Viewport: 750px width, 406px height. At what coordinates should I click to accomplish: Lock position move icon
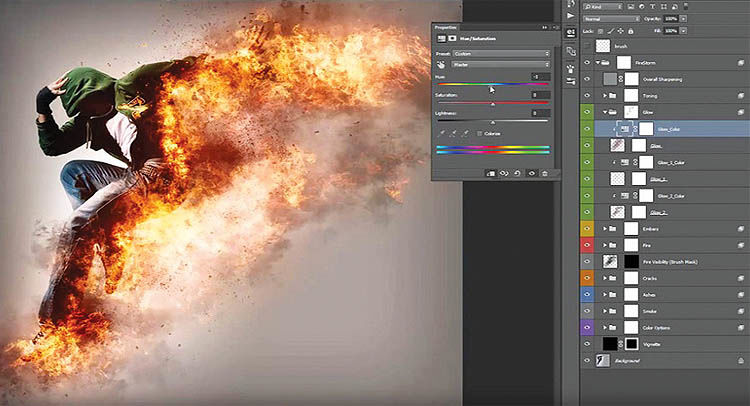pos(621,31)
